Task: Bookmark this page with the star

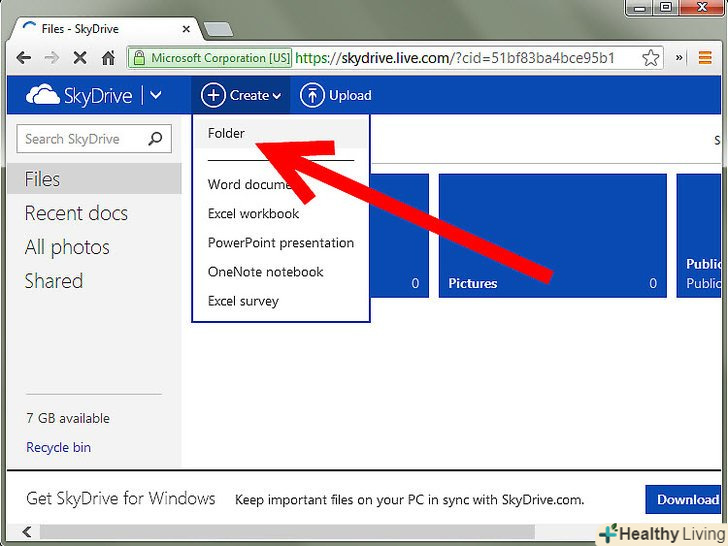Action: (x=650, y=58)
